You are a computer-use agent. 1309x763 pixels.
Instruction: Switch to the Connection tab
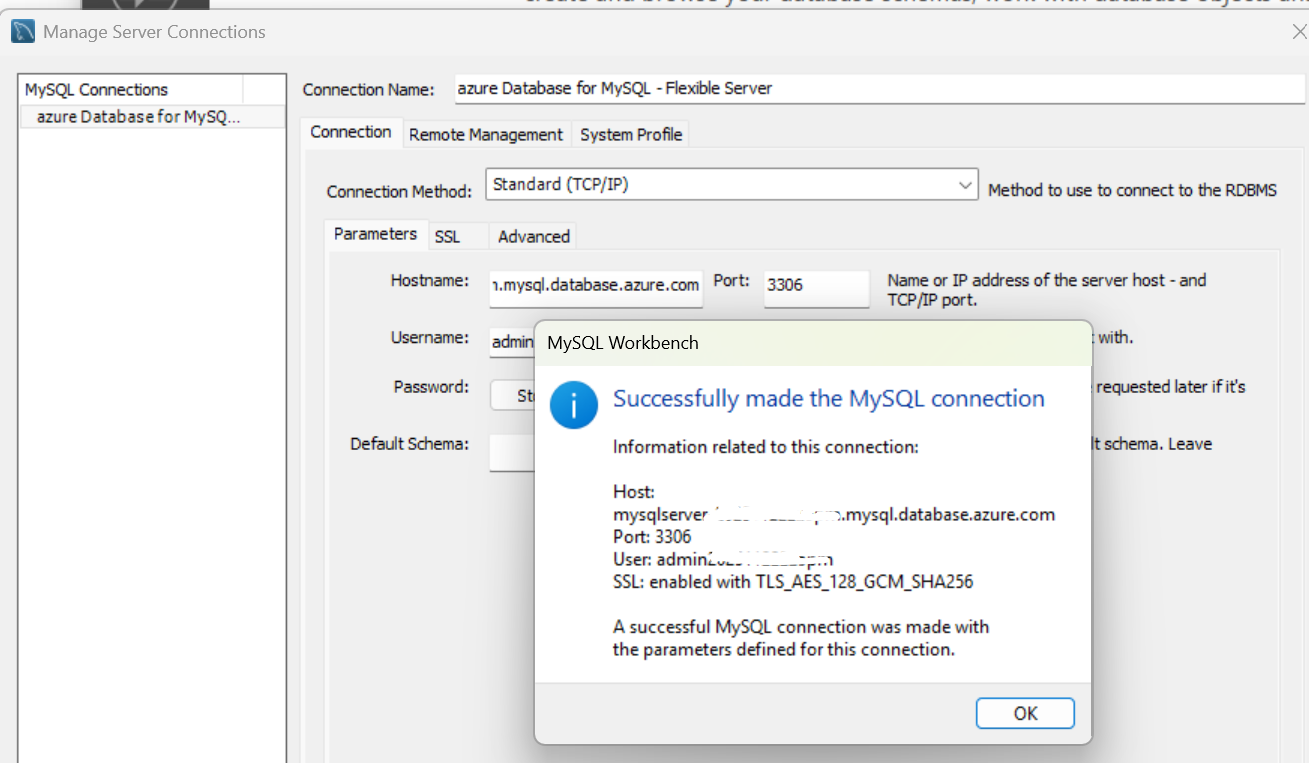point(350,133)
